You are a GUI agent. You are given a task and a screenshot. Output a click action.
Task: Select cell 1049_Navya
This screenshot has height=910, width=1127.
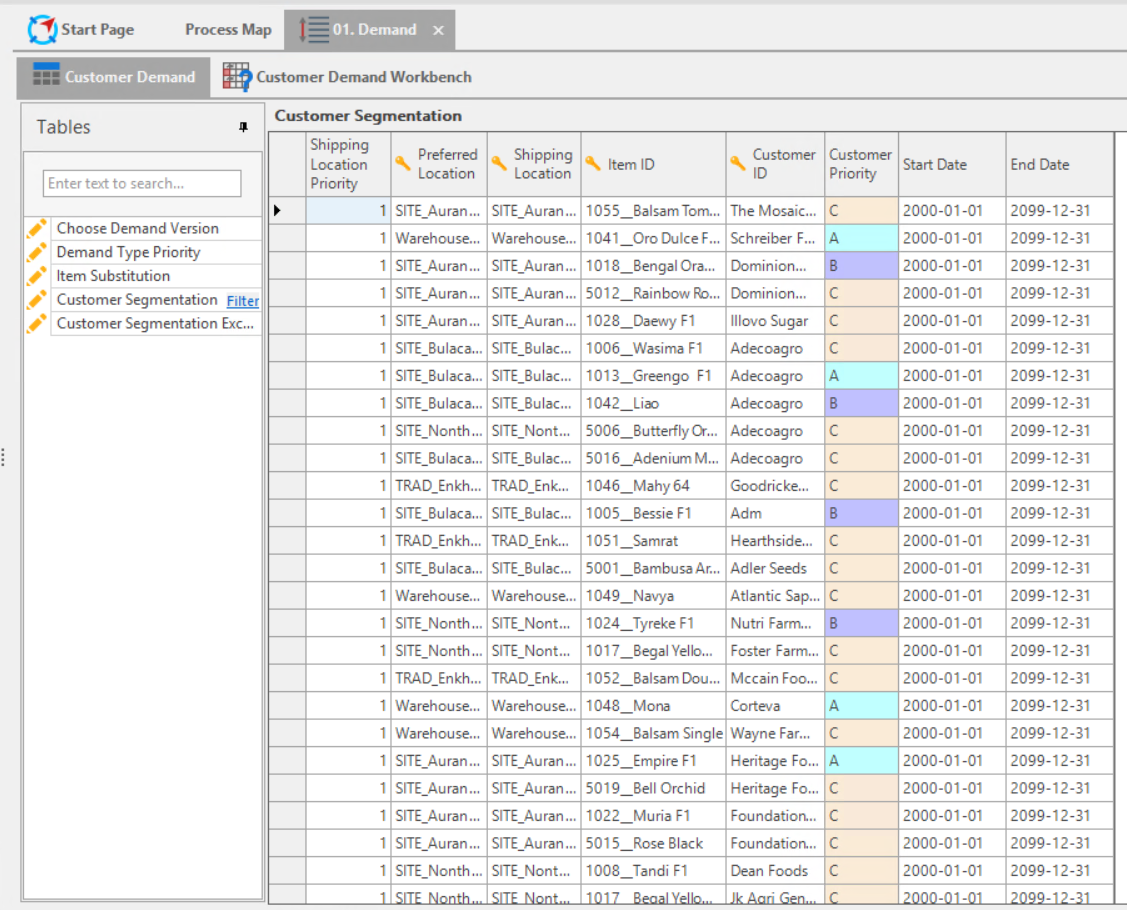pyautogui.click(x=653, y=596)
